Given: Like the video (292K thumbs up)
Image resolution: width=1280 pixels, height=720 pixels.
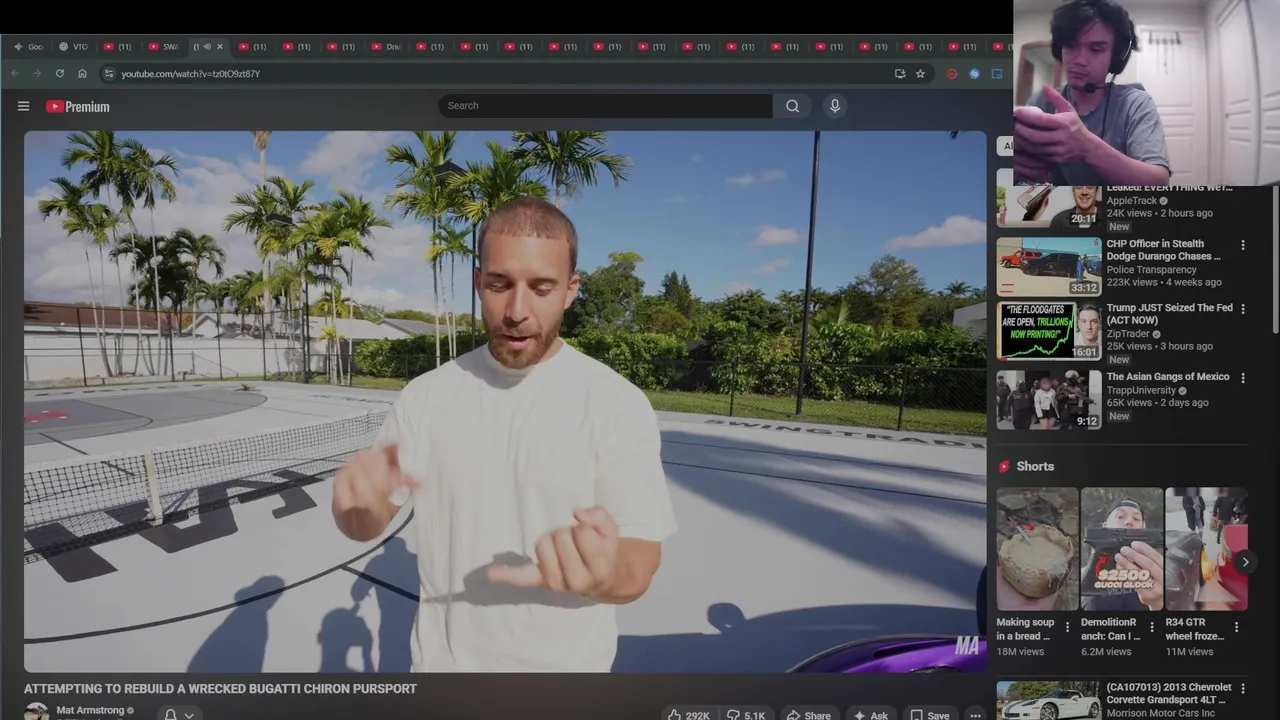Looking at the screenshot, I should pos(688,715).
